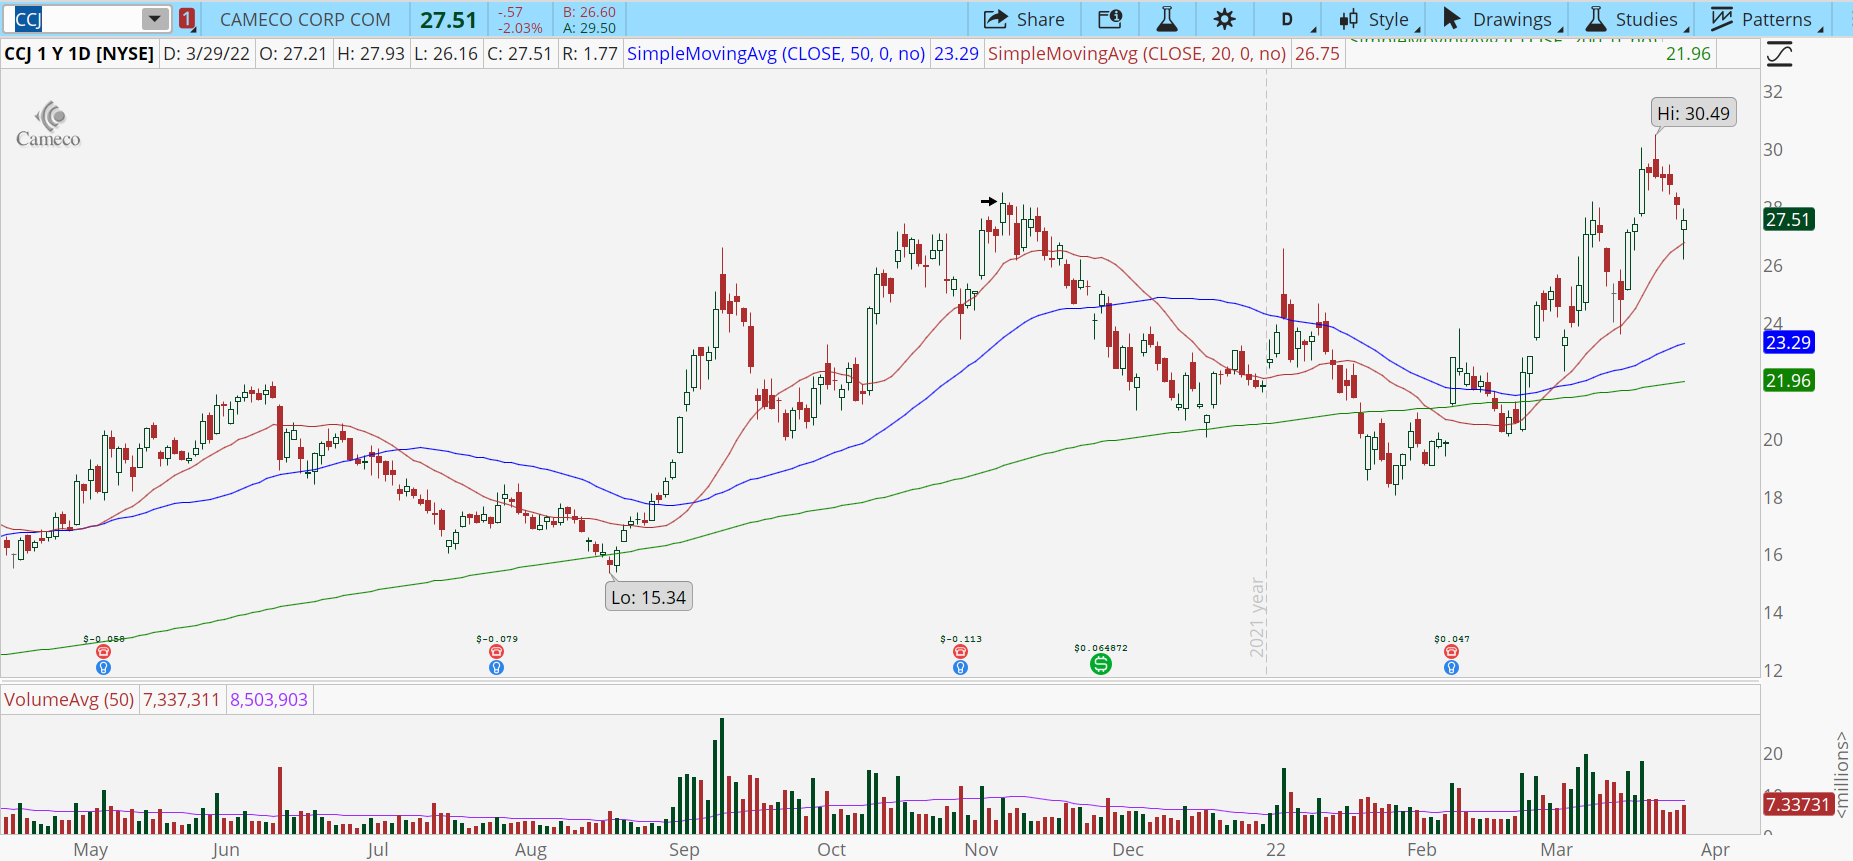Click the -2.03% change value
Image resolution: width=1853 pixels, height=861 pixels.
click(520, 28)
